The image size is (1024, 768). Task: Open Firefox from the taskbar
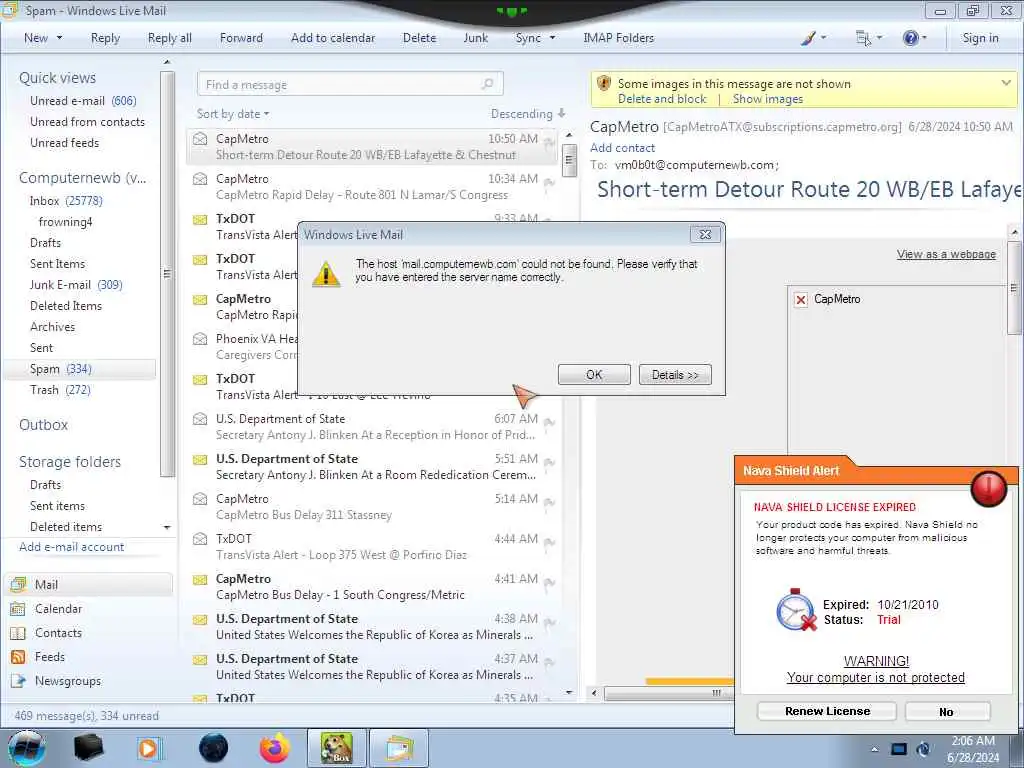[274, 748]
